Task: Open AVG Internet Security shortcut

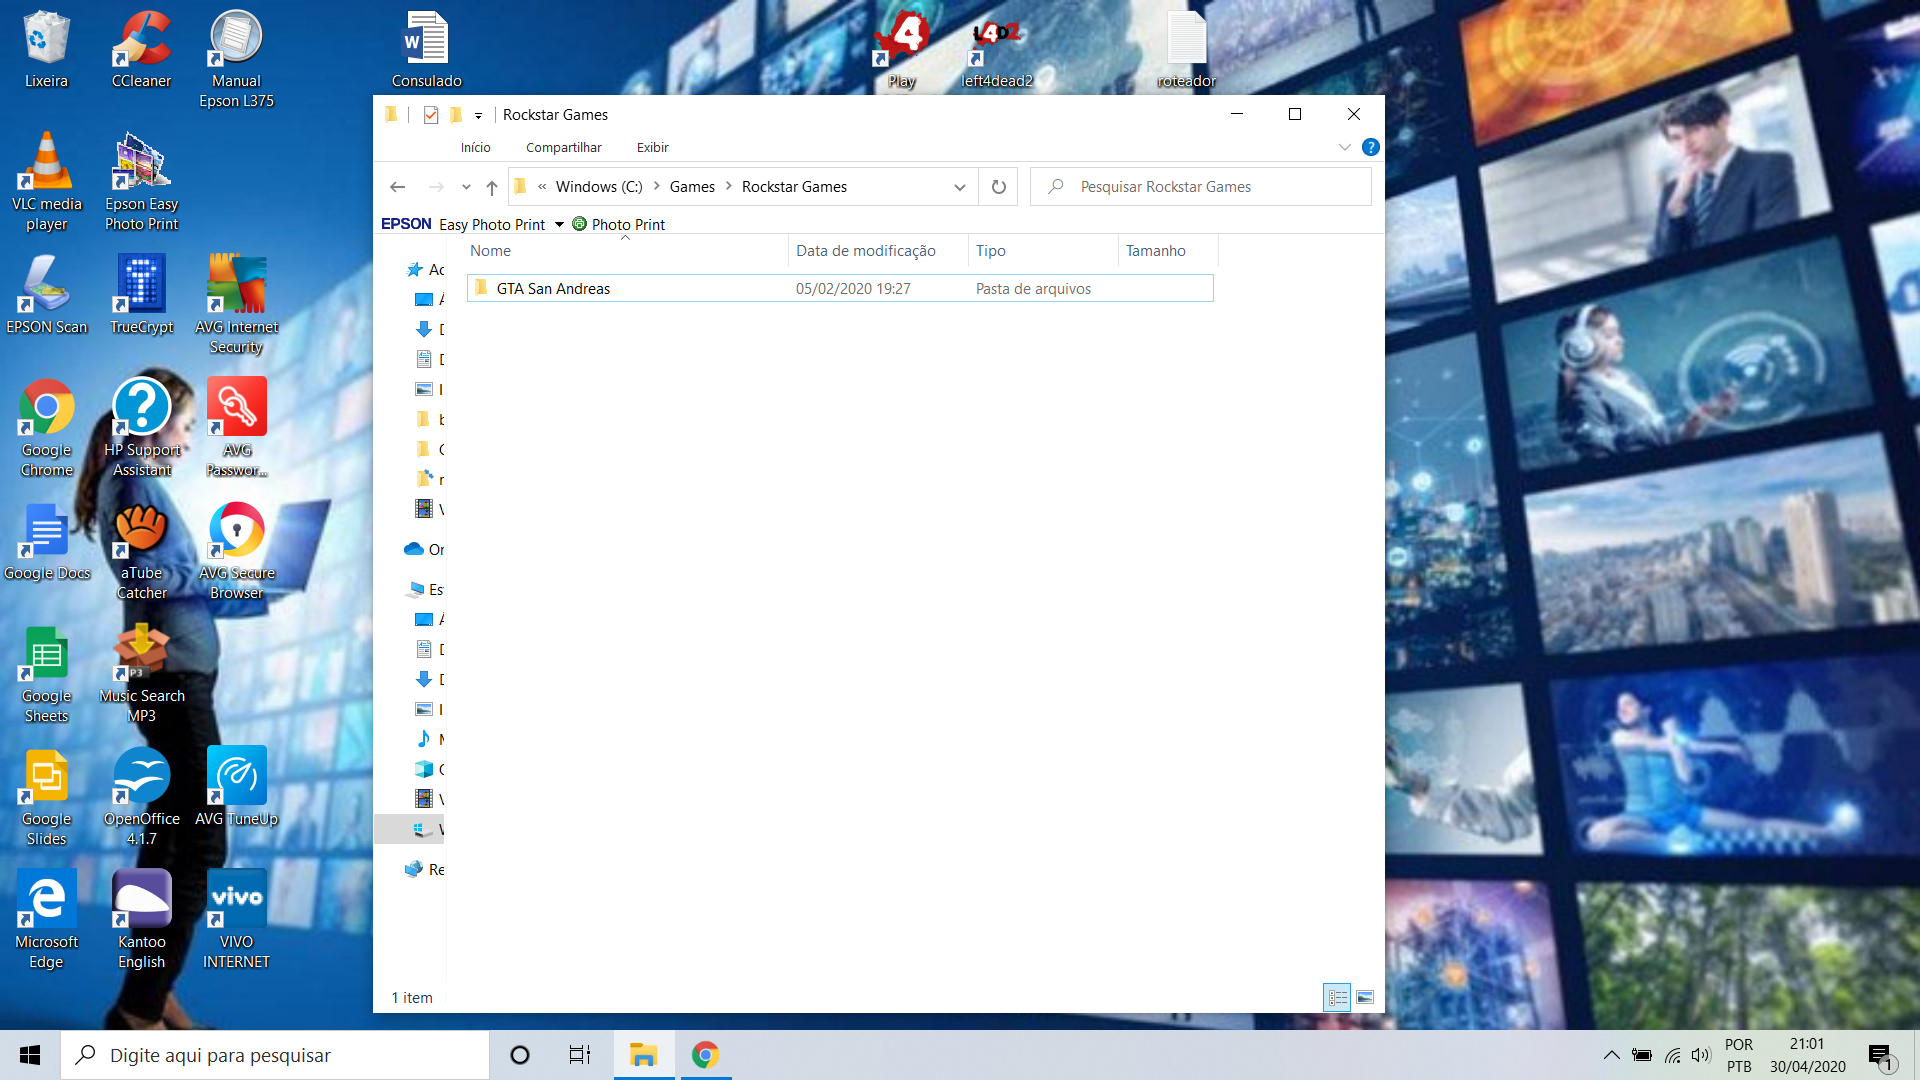Action: click(x=236, y=305)
